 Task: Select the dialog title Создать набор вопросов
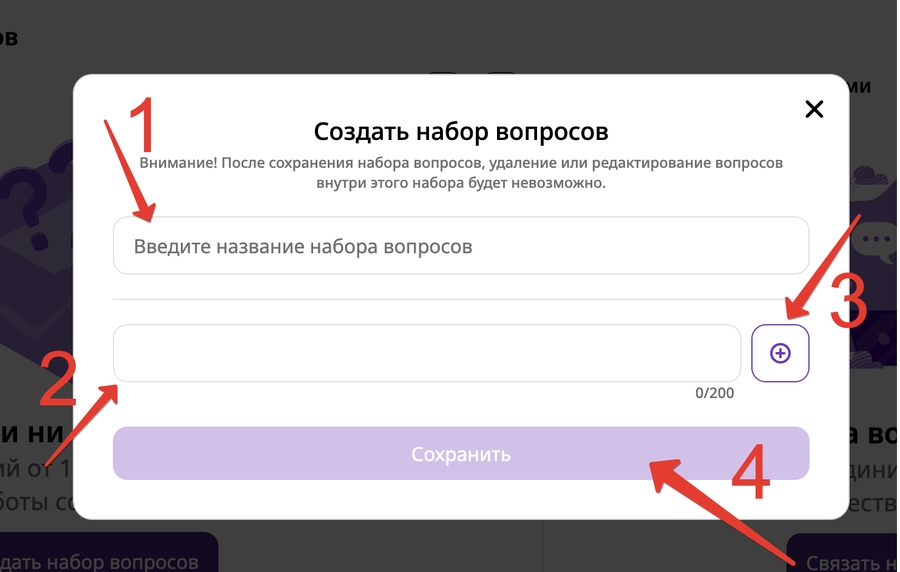[x=460, y=132]
